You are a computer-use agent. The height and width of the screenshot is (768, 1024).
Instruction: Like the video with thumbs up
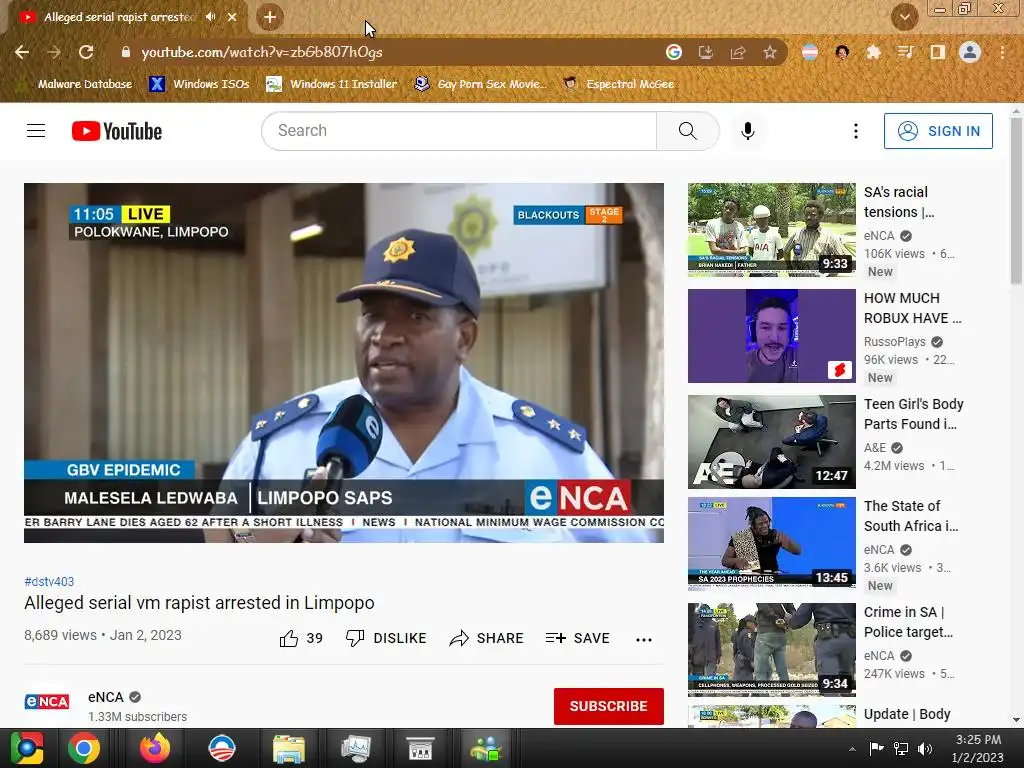(301, 638)
